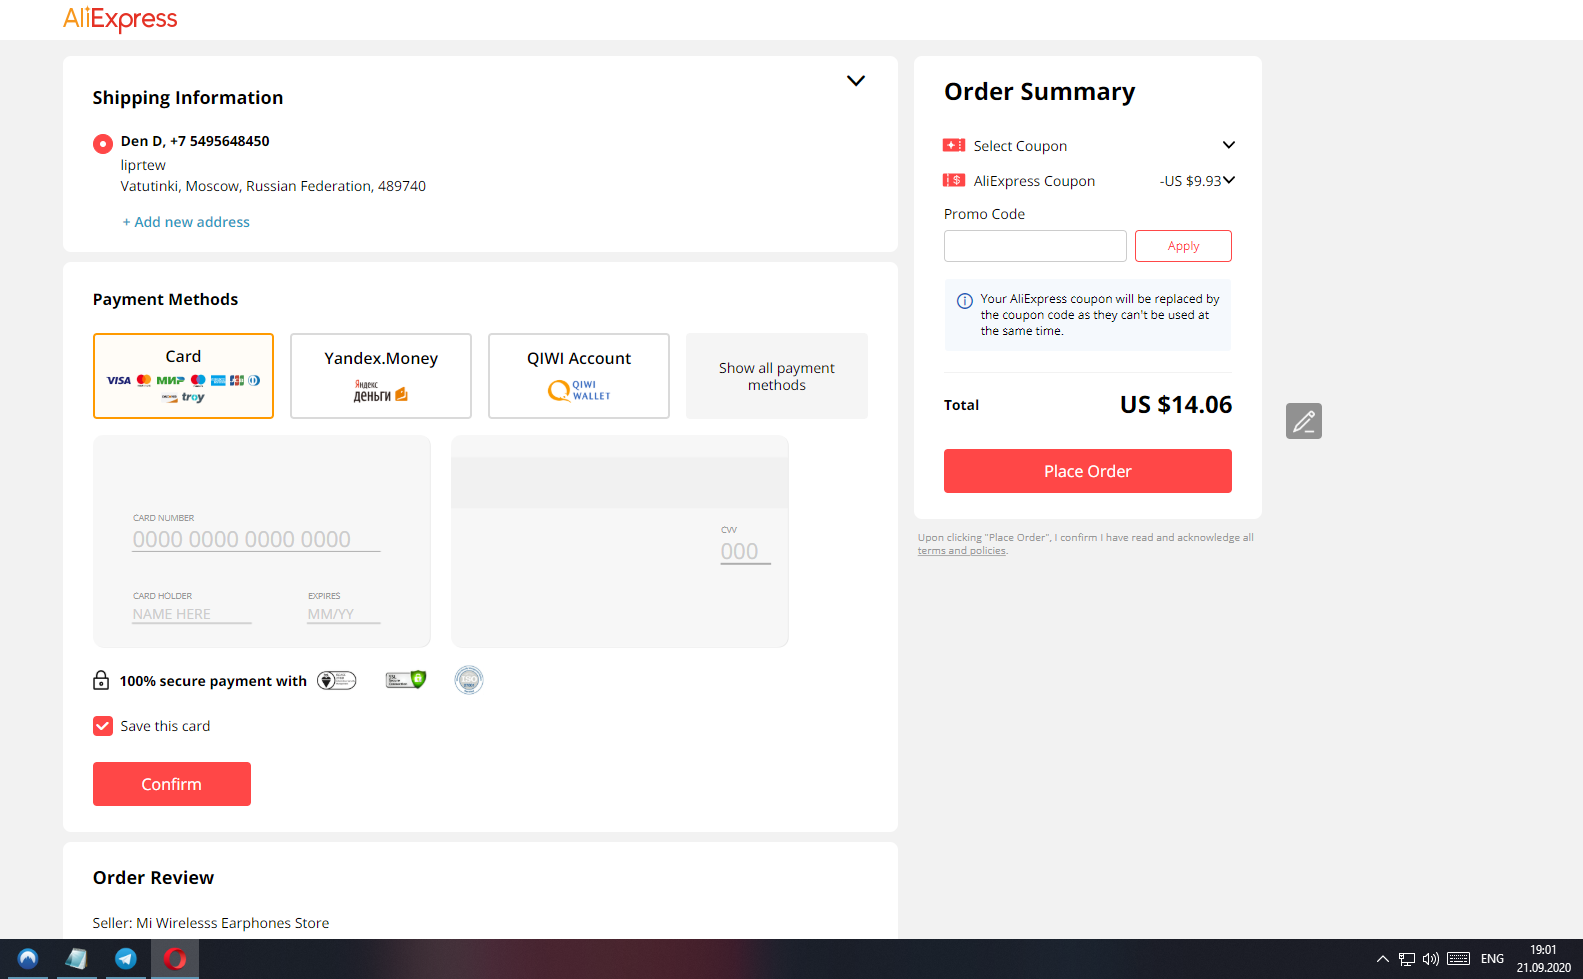Screen dimensions: 1583x979
Task: Expand the AliExpress Coupon dropdown arrow
Action: [x=1229, y=180]
